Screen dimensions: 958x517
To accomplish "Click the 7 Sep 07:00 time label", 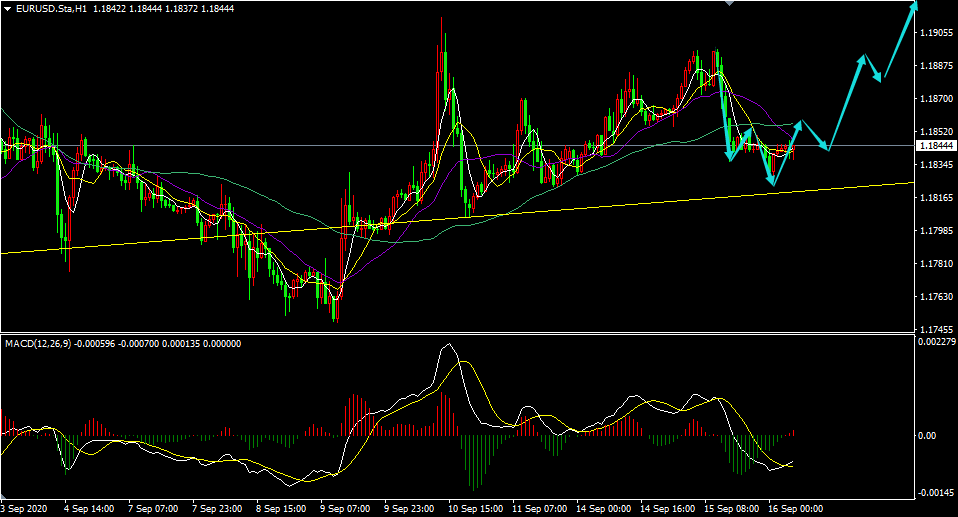I will point(153,508).
